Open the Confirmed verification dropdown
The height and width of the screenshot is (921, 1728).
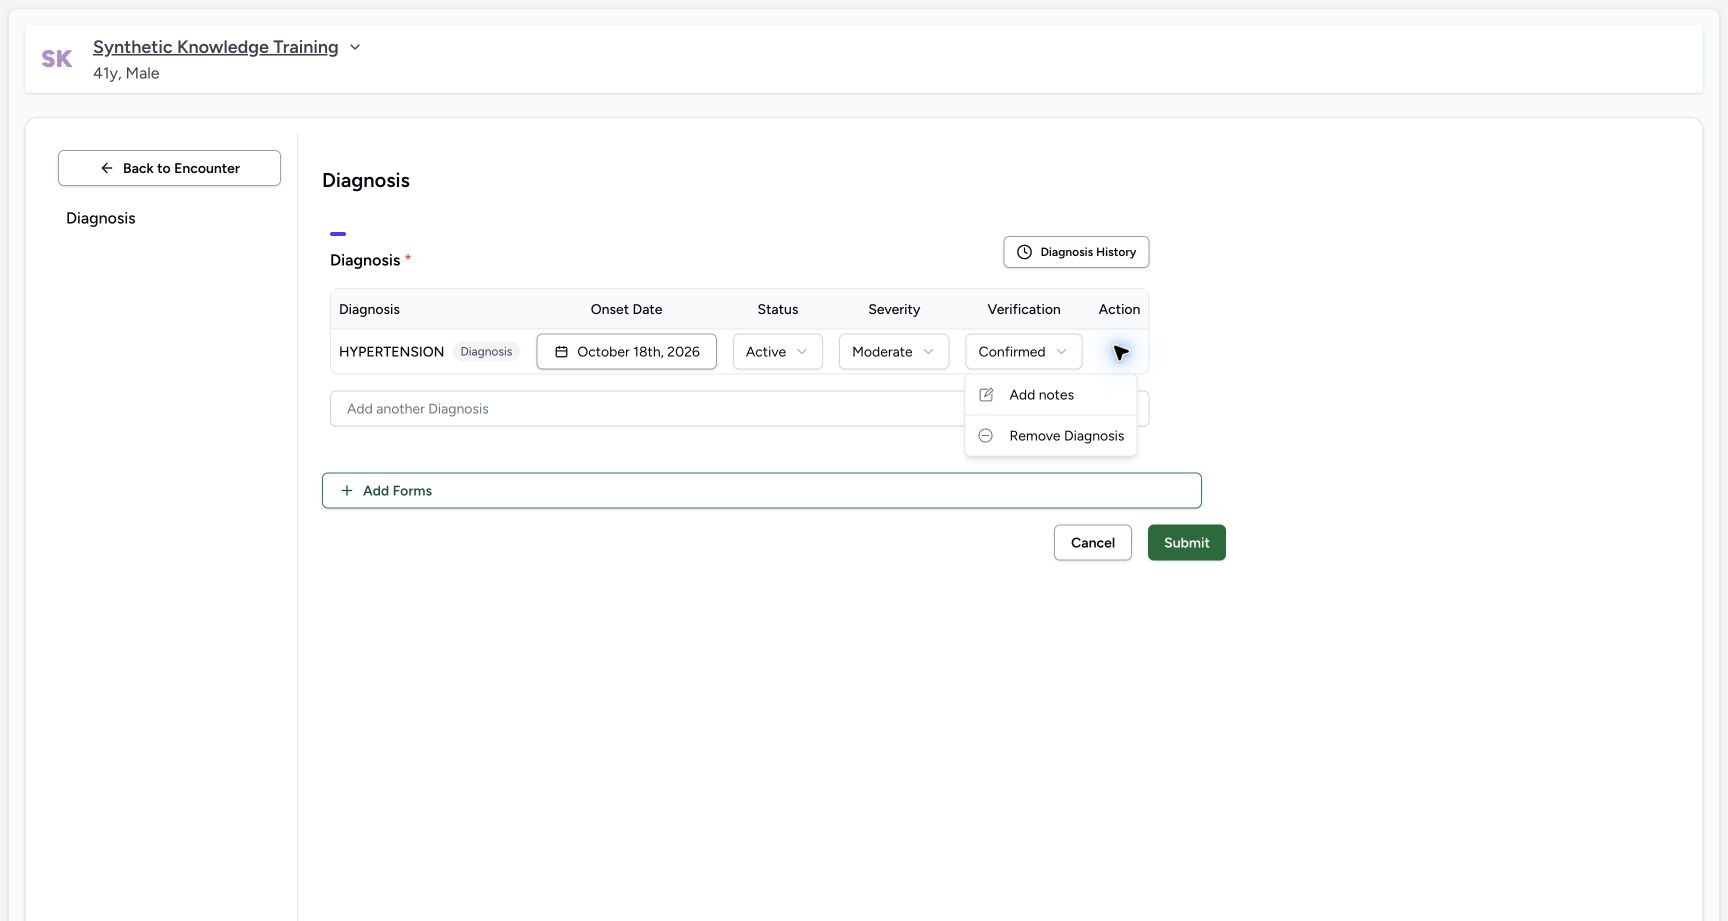1023,352
